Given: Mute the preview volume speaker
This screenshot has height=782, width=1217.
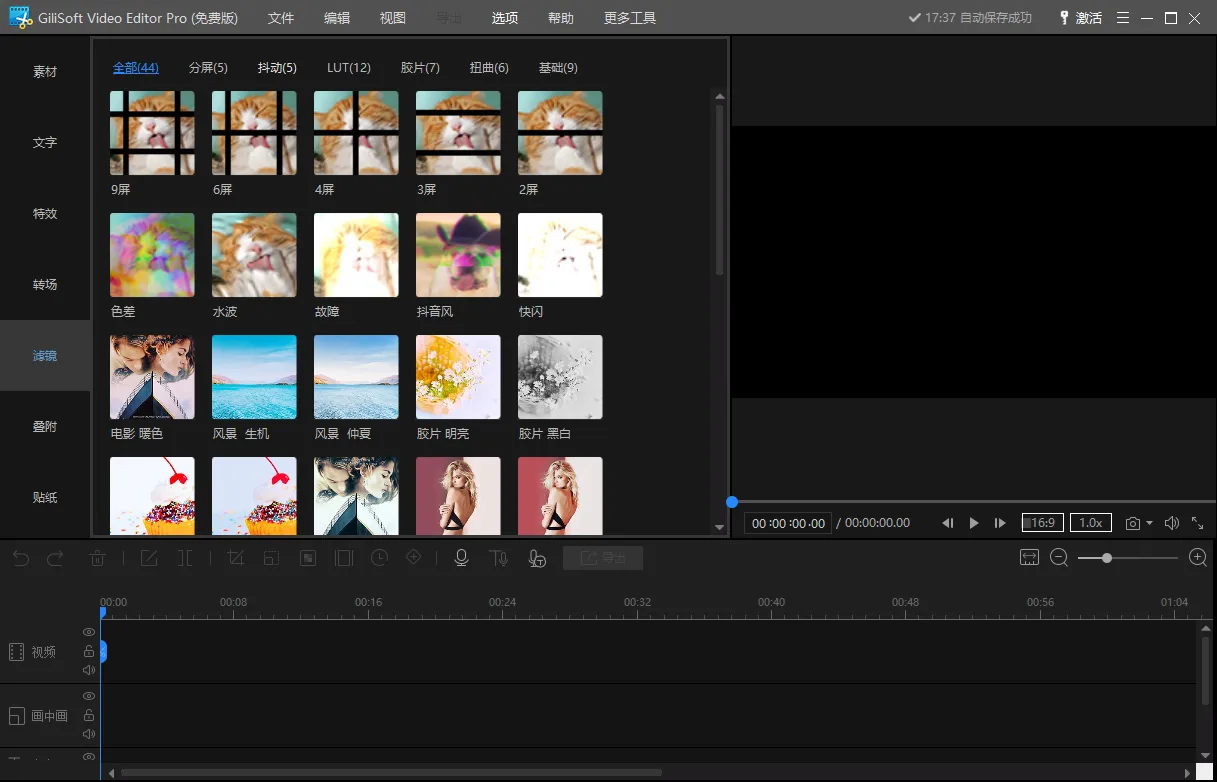Looking at the screenshot, I should click(x=1171, y=523).
